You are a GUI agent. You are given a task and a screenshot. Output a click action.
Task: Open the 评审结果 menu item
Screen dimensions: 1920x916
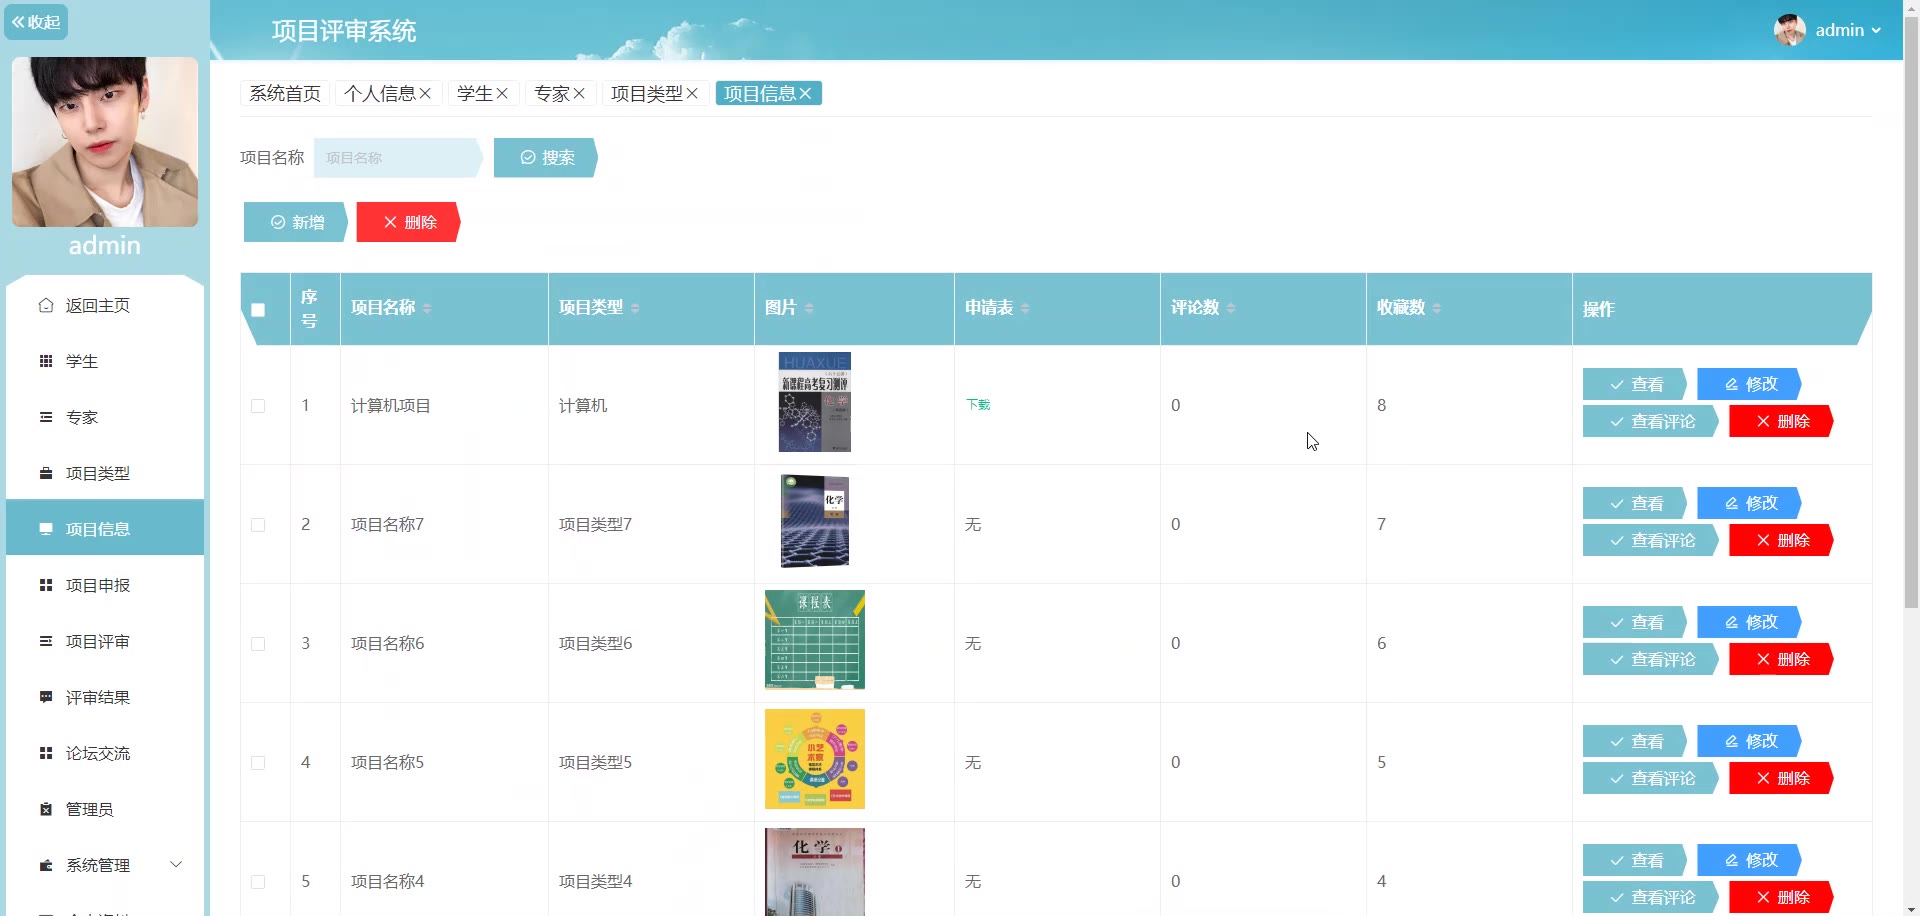point(105,697)
